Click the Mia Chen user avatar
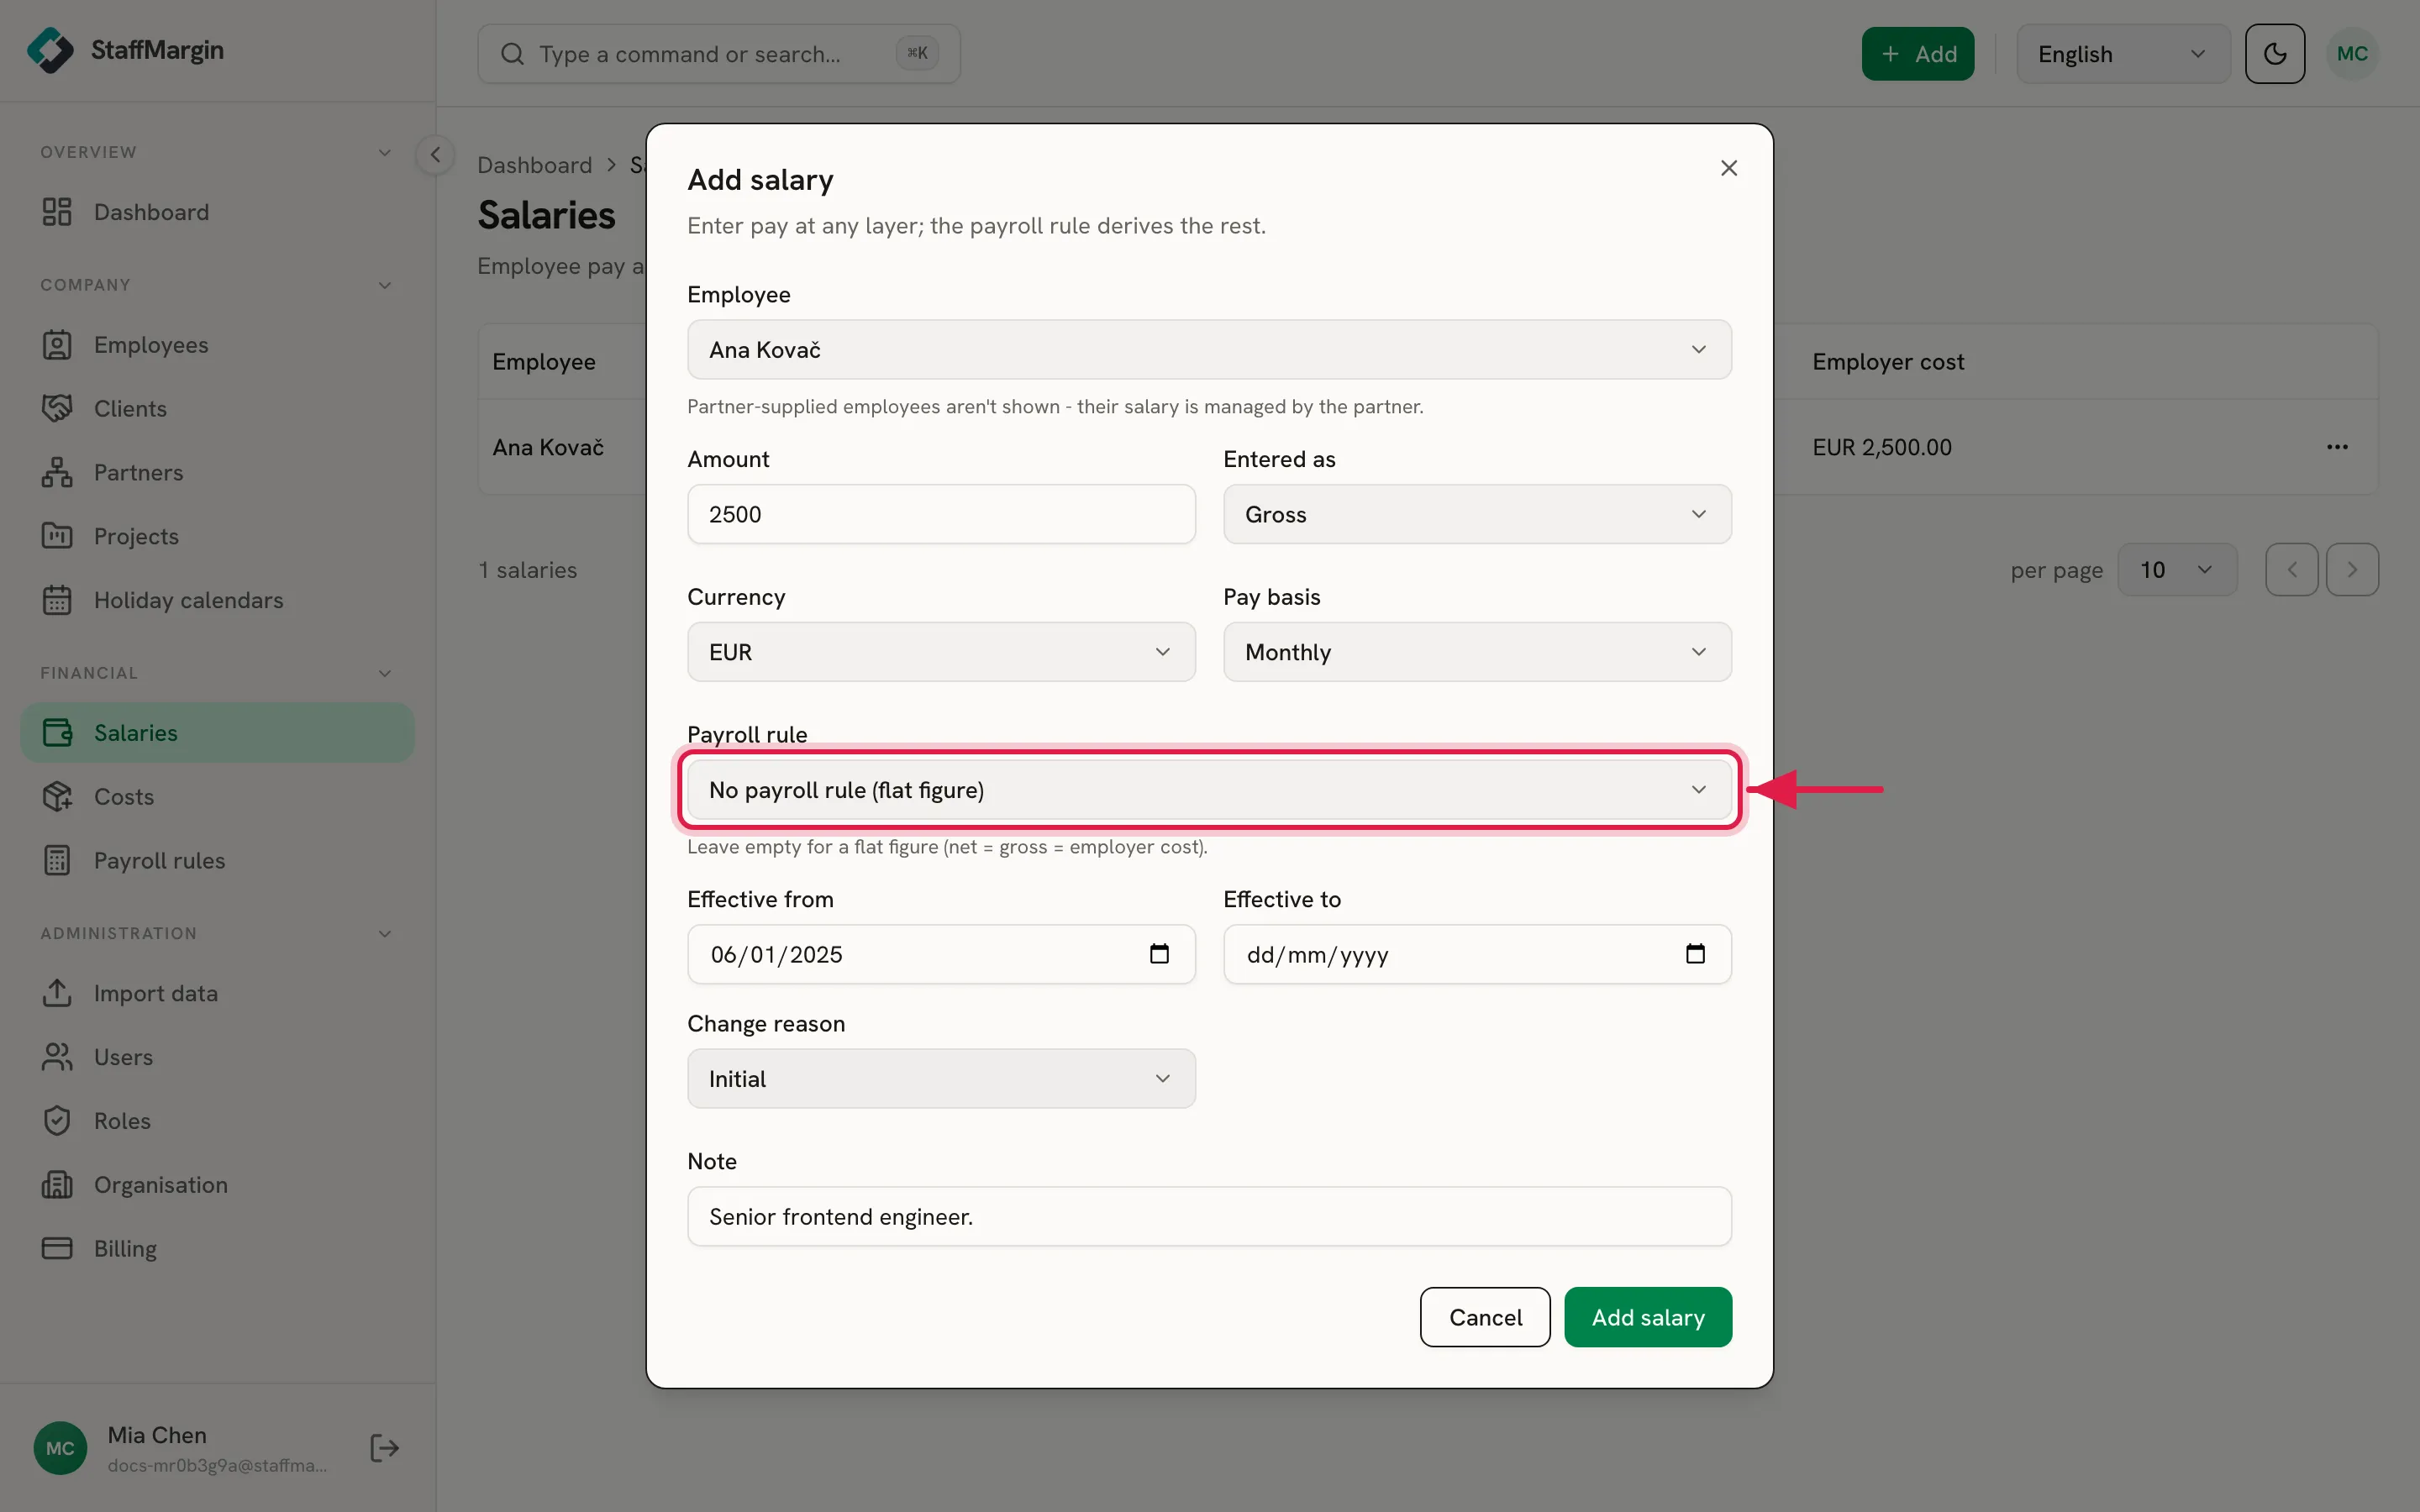This screenshot has height=1512, width=2420. point(60,1448)
